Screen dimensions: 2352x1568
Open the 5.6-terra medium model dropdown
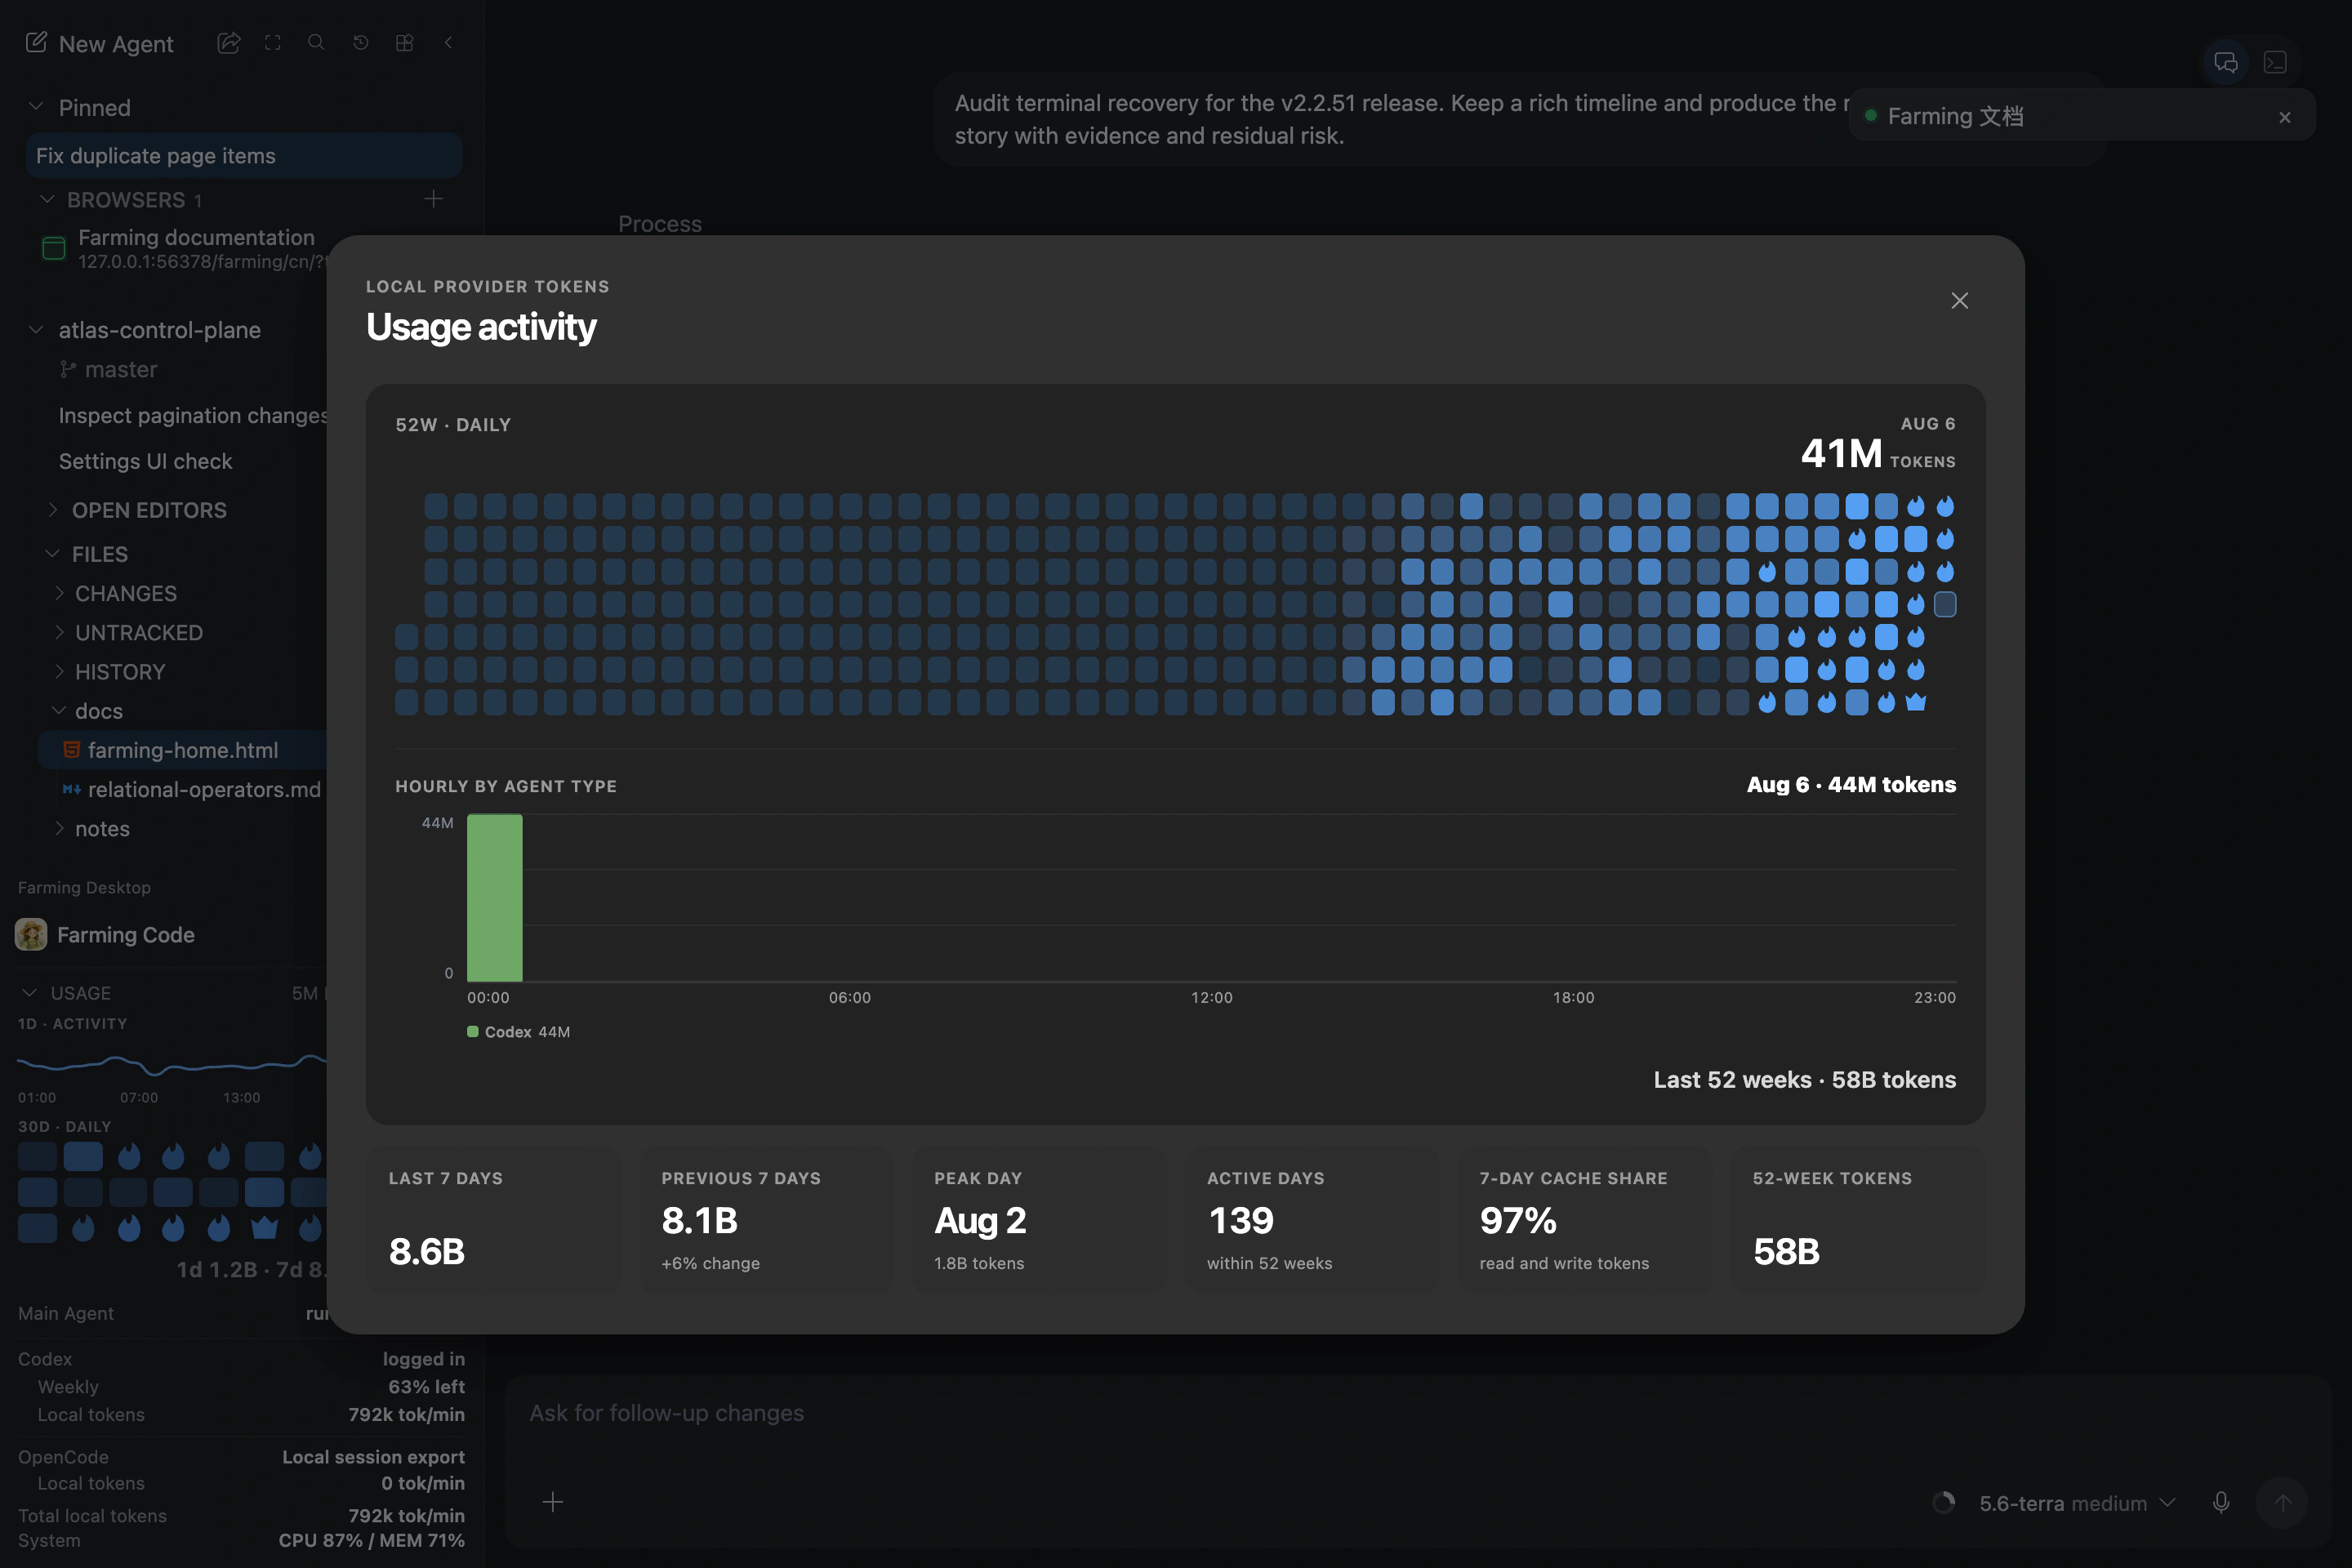2076,1503
